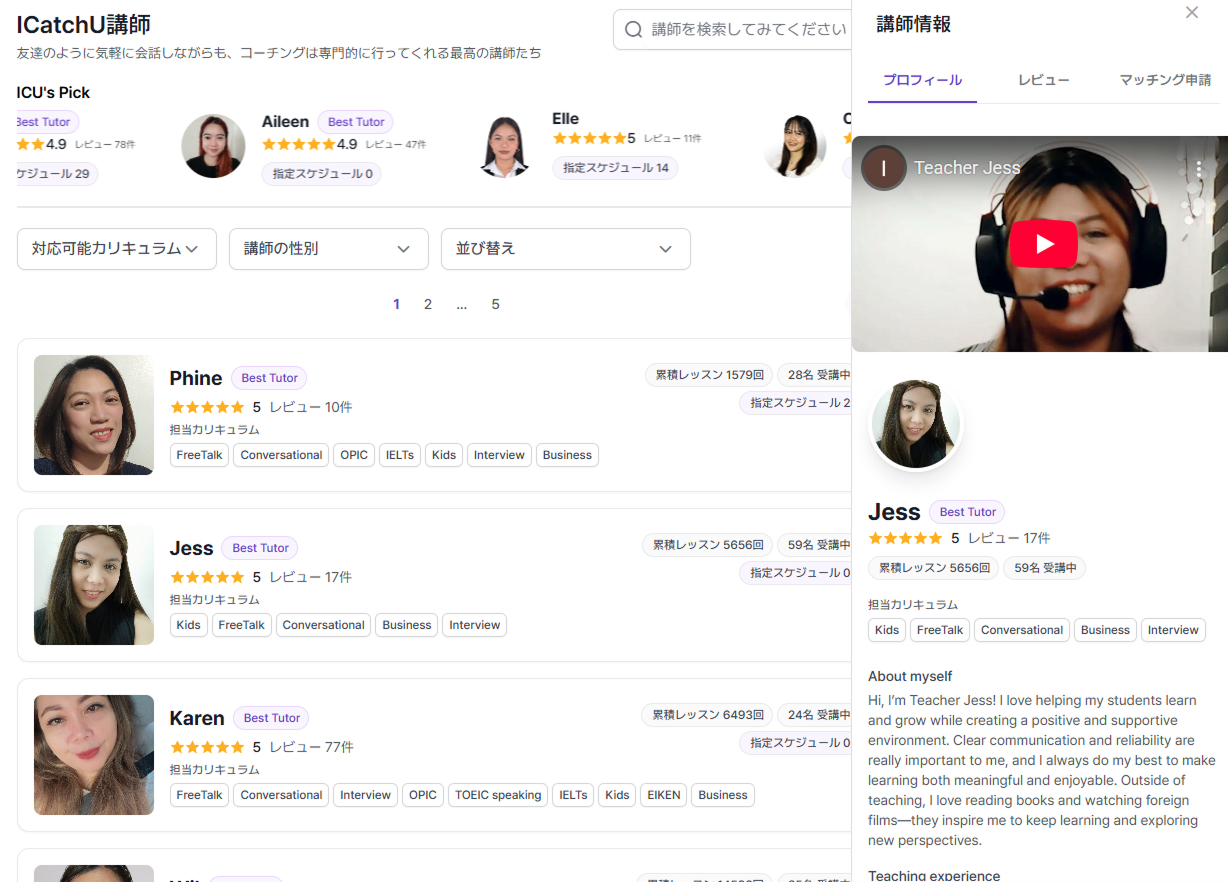Click Aileen's avatar in ICU's Pick
Image resolution: width=1228 pixels, height=882 pixels.
point(213,146)
